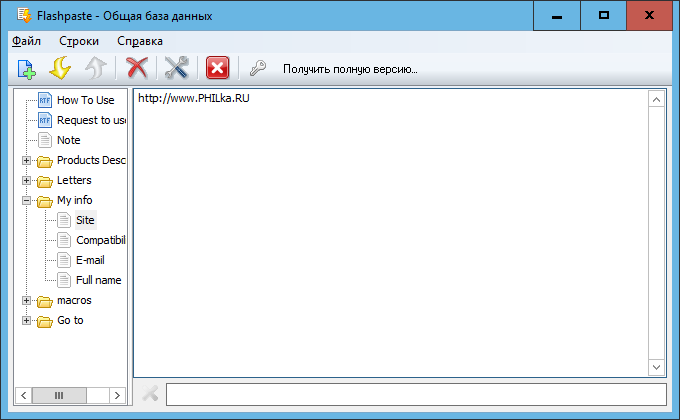
Task: Click the document icon beside Full name
Action: point(64,280)
